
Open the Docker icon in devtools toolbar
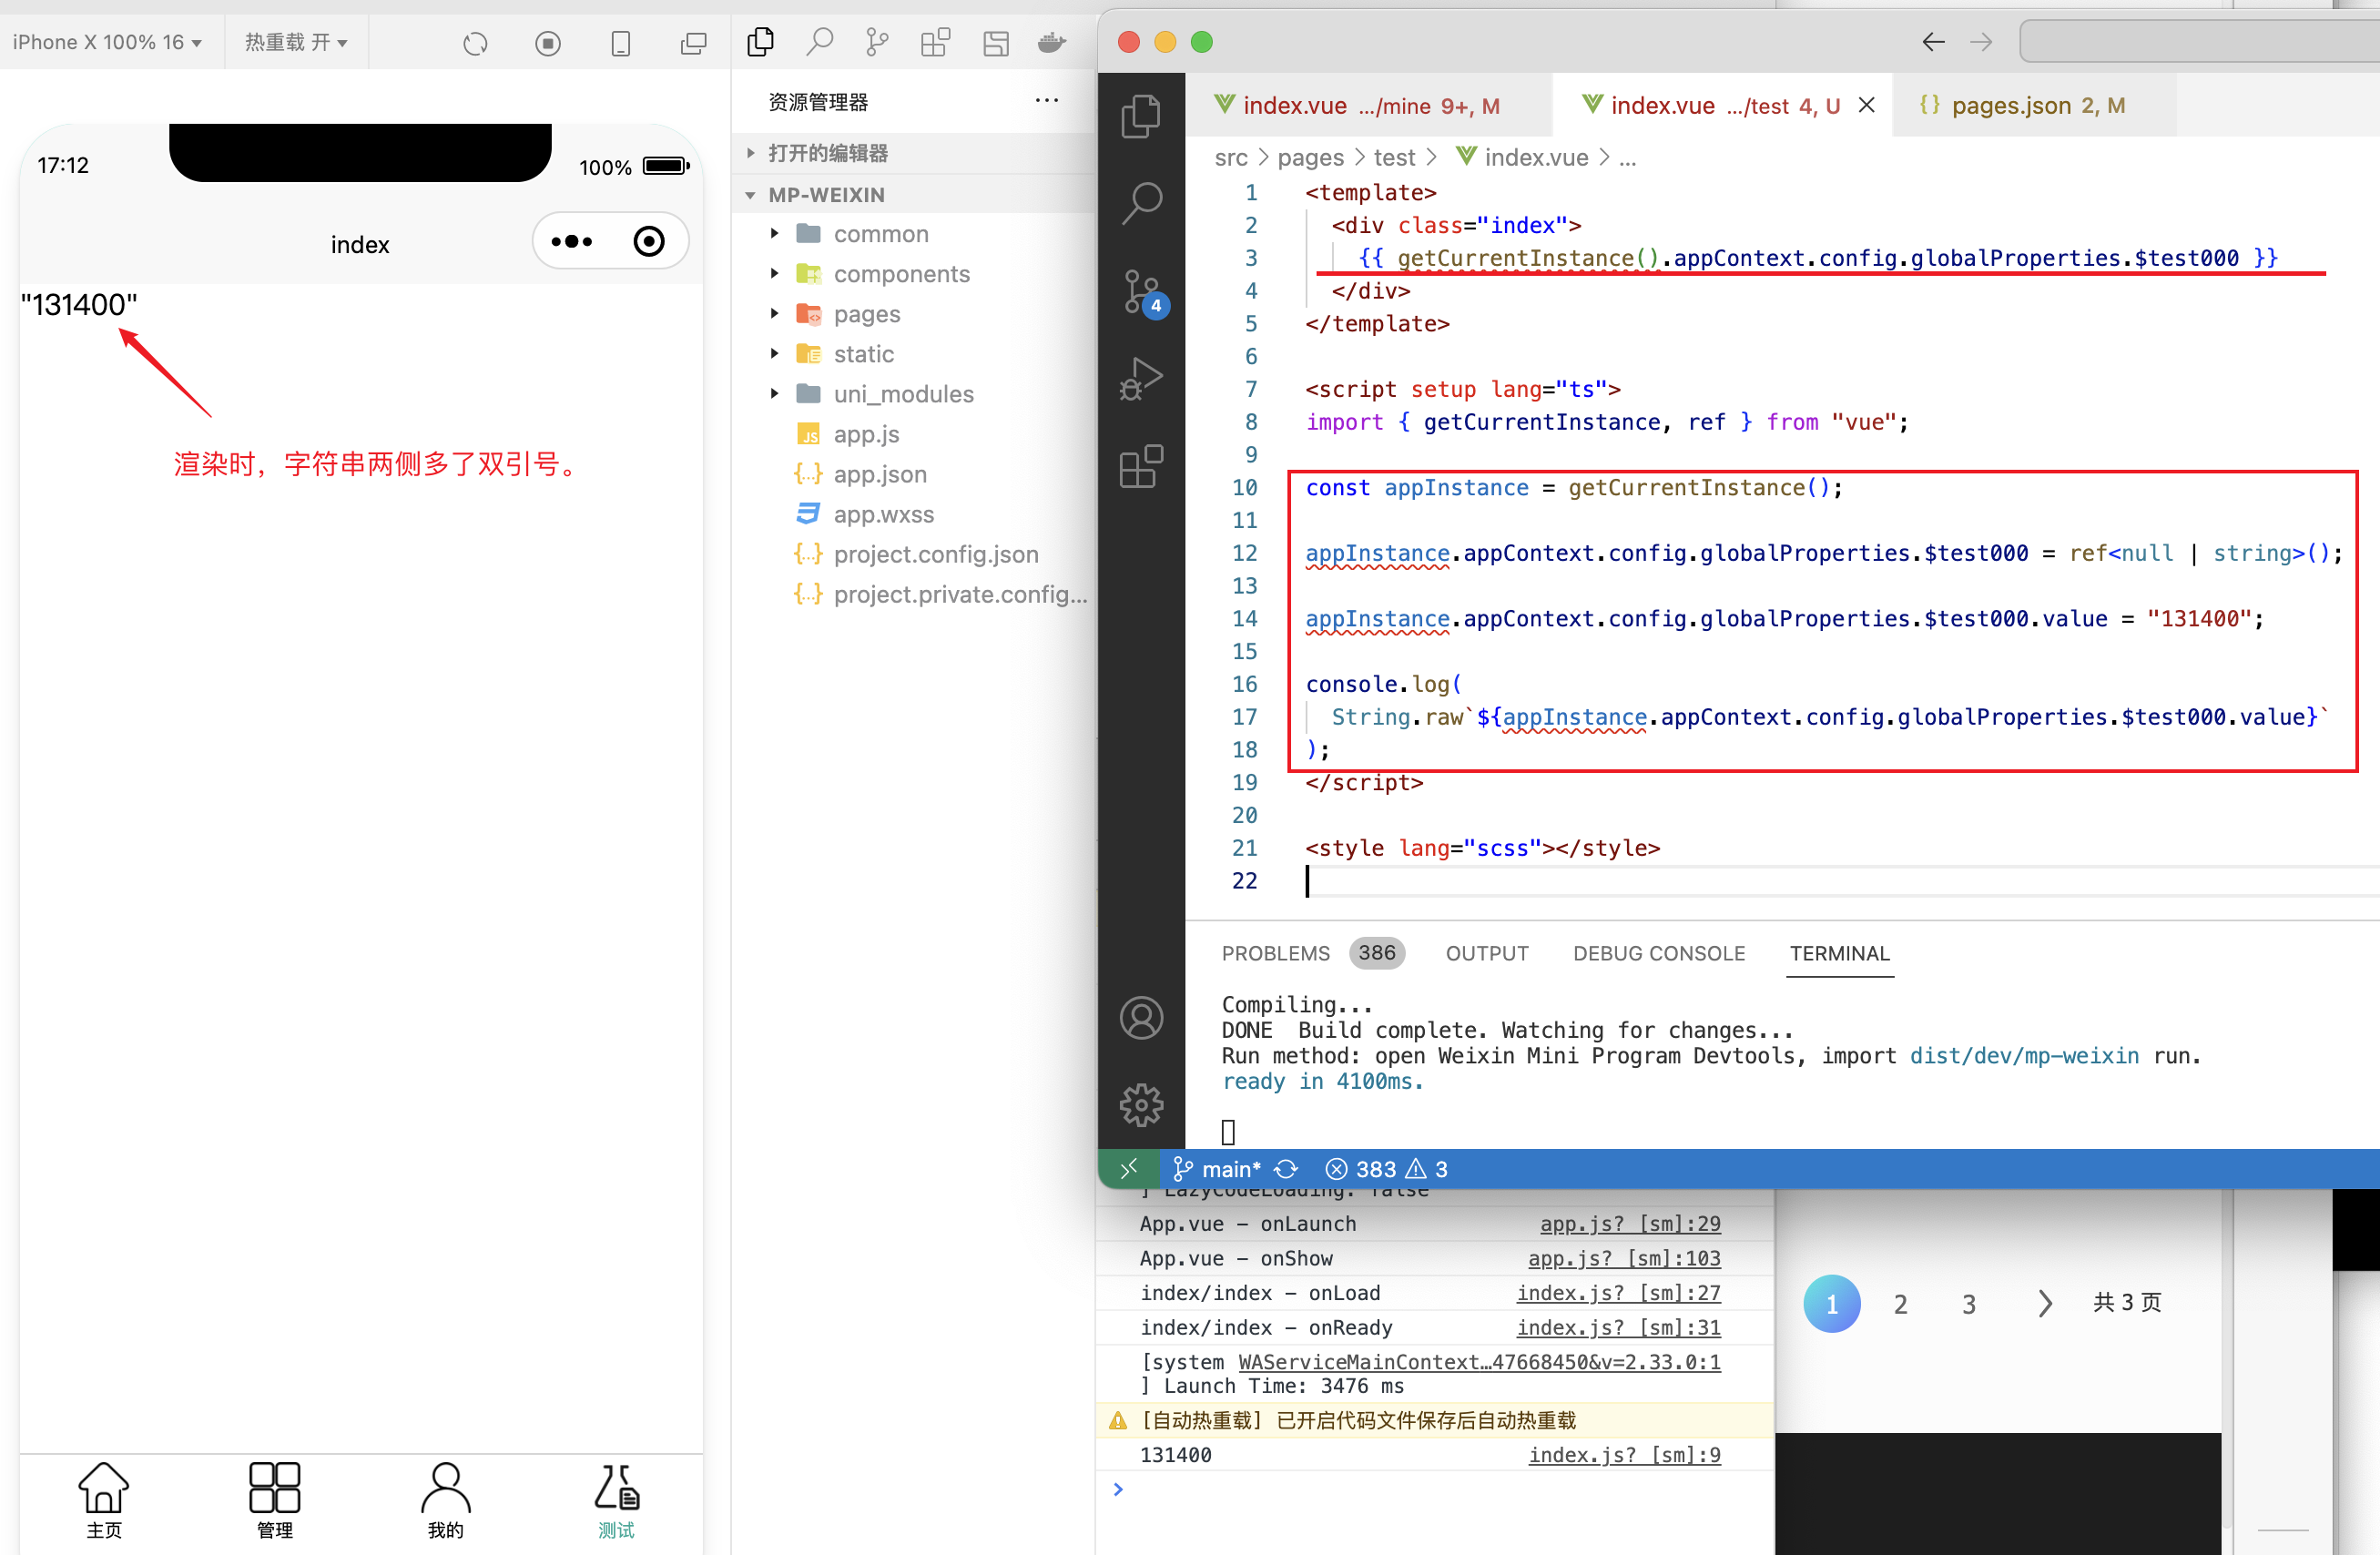pyautogui.click(x=1052, y=43)
